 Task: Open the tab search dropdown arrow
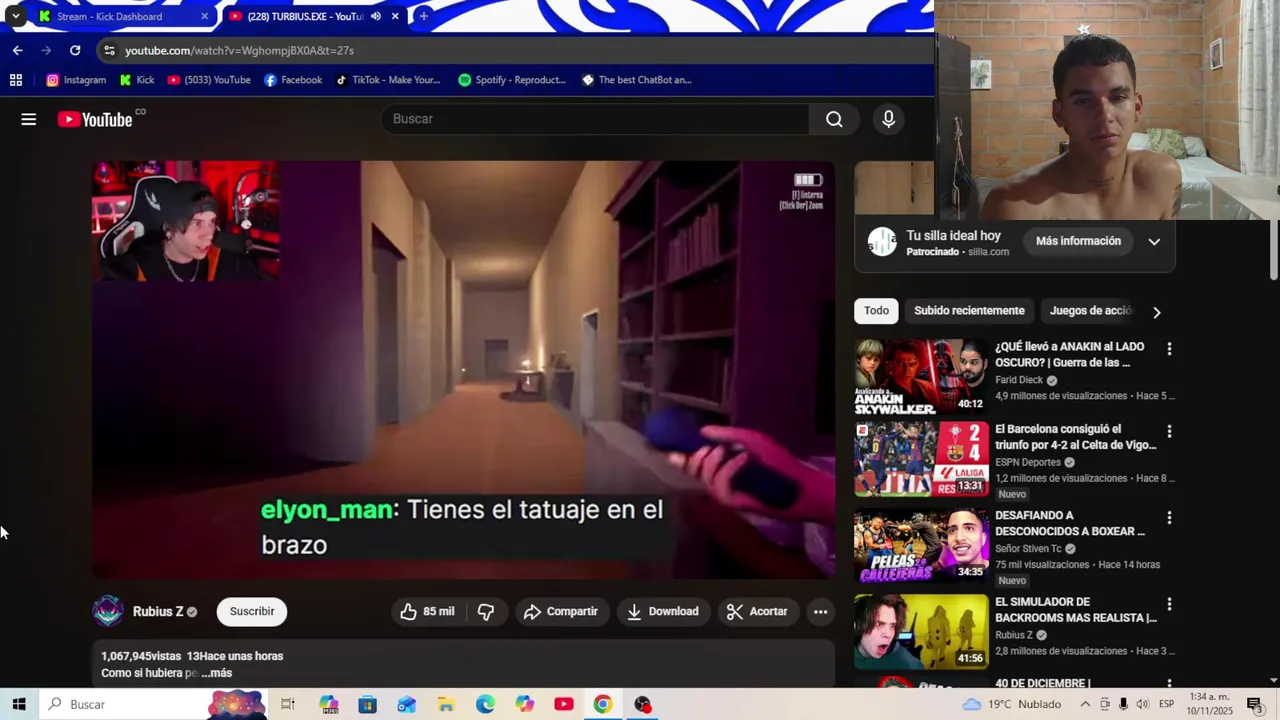pos(15,16)
